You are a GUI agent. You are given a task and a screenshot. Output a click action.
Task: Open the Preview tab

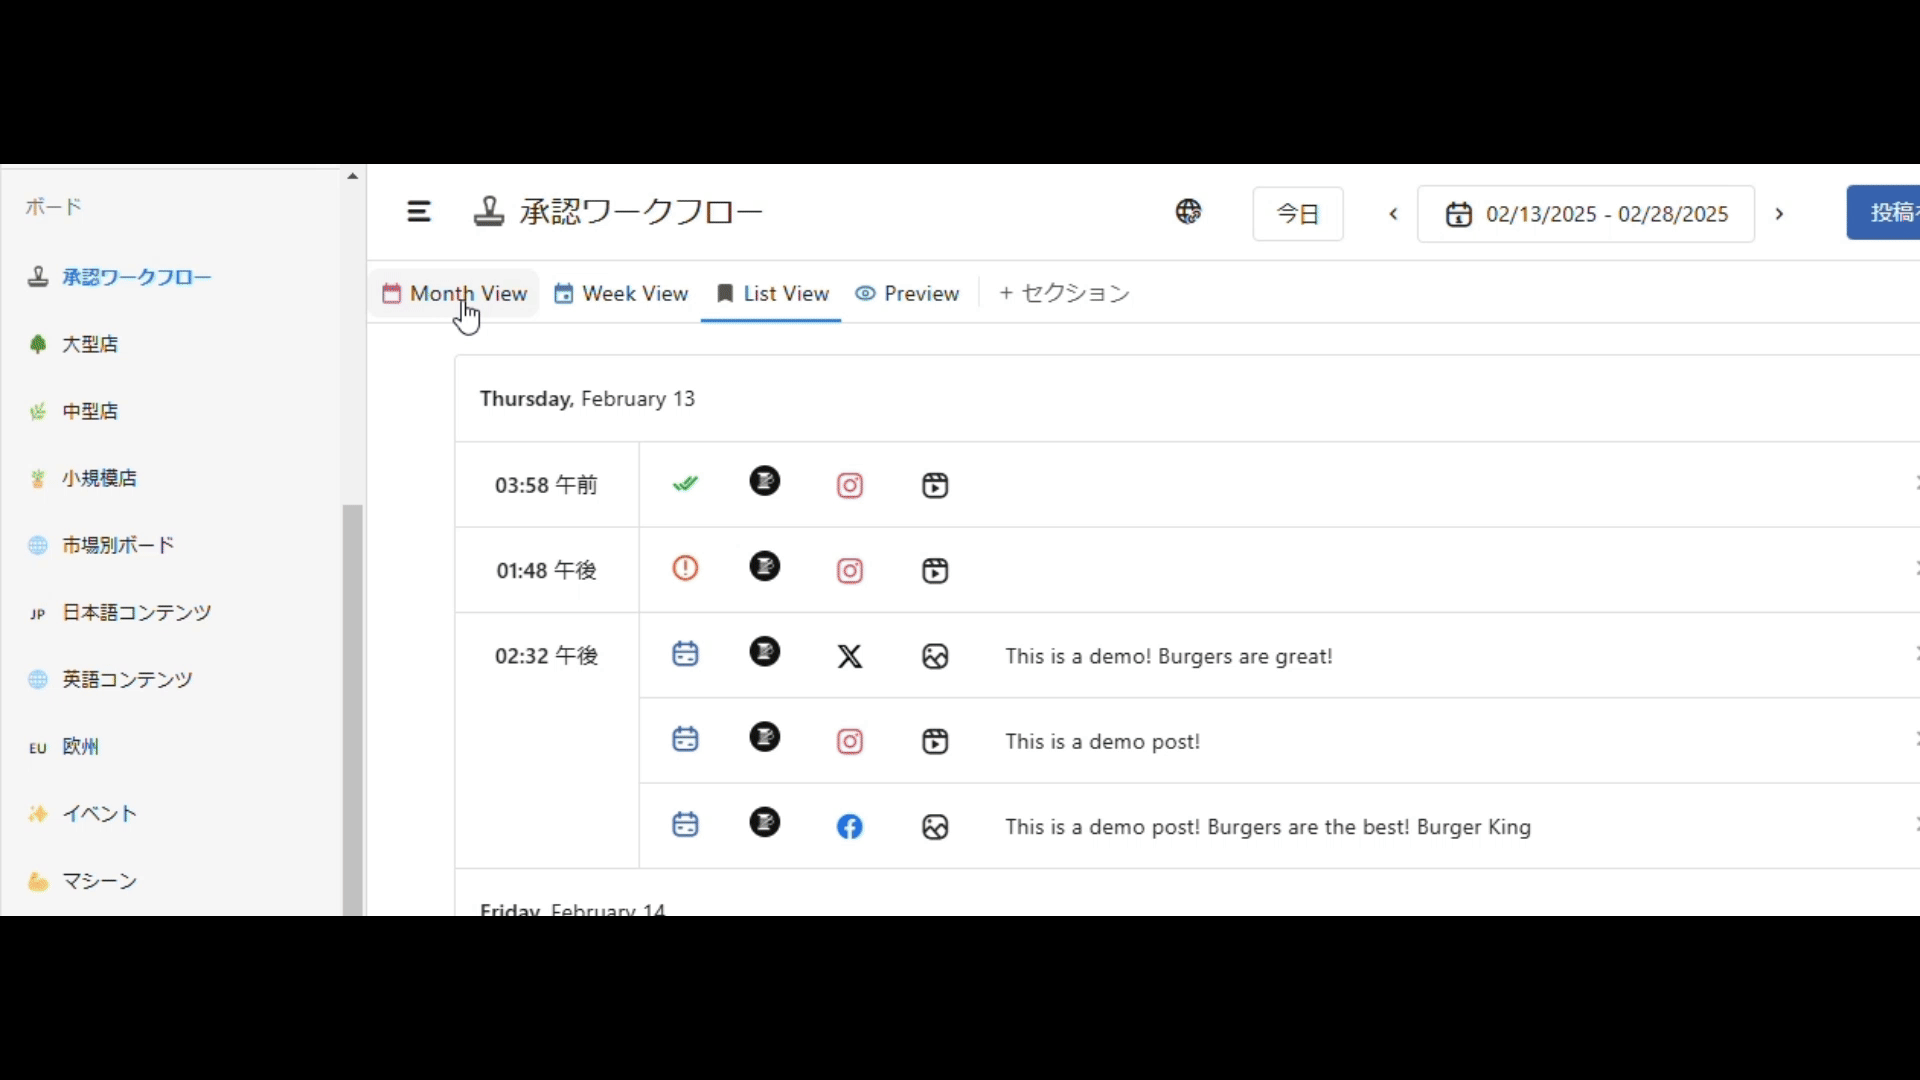[x=908, y=294]
